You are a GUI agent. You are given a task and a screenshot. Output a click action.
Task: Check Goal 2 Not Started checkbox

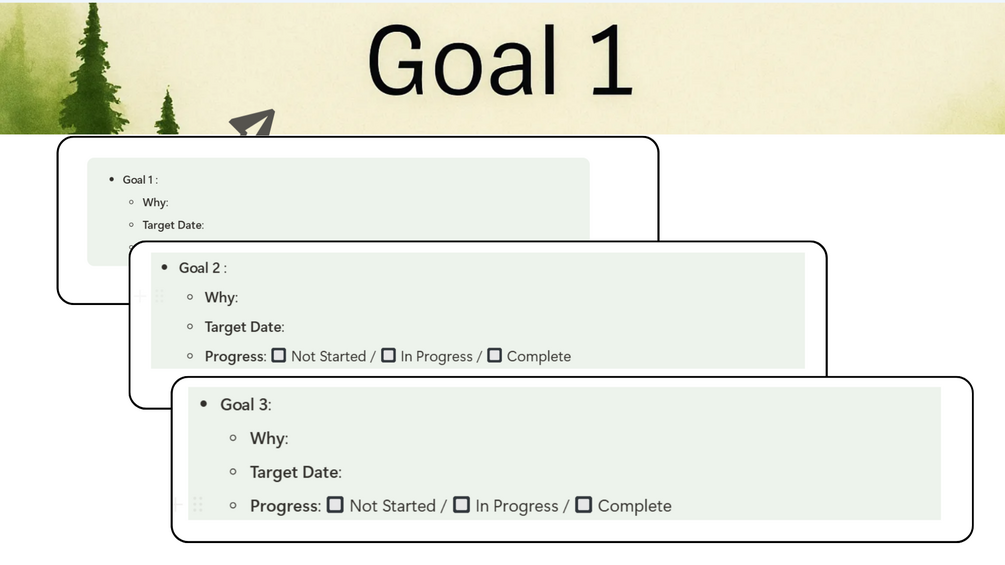pyautogui.click(x=279, y=355)
